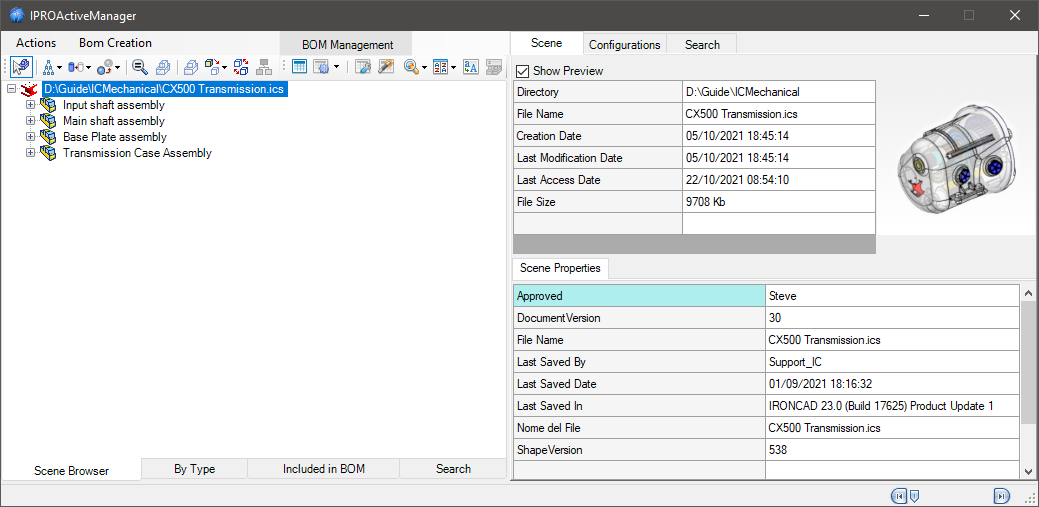Expand the Transmission Case Assembly node

[x=30, y=152]
